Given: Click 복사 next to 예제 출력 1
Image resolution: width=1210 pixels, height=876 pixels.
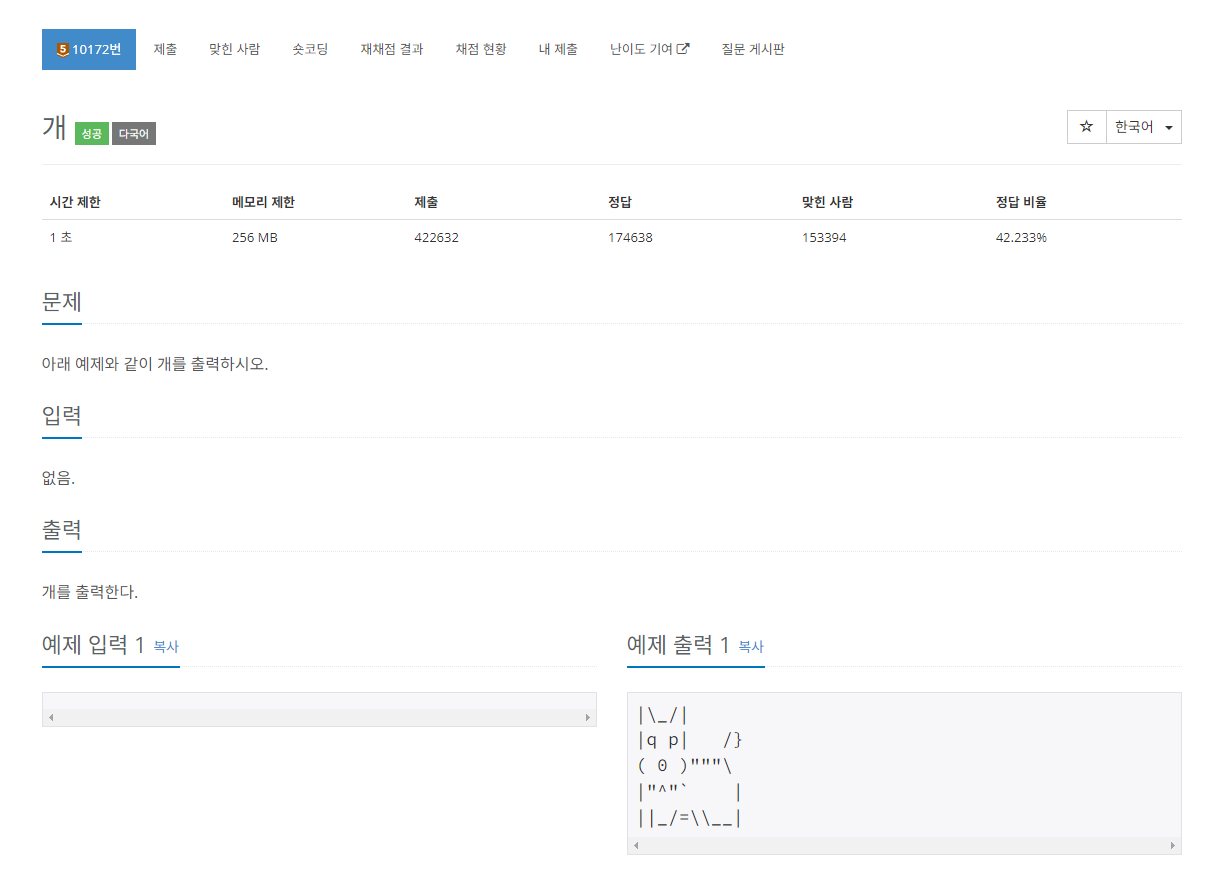Looking at the screenshot, I should [751, 647].
